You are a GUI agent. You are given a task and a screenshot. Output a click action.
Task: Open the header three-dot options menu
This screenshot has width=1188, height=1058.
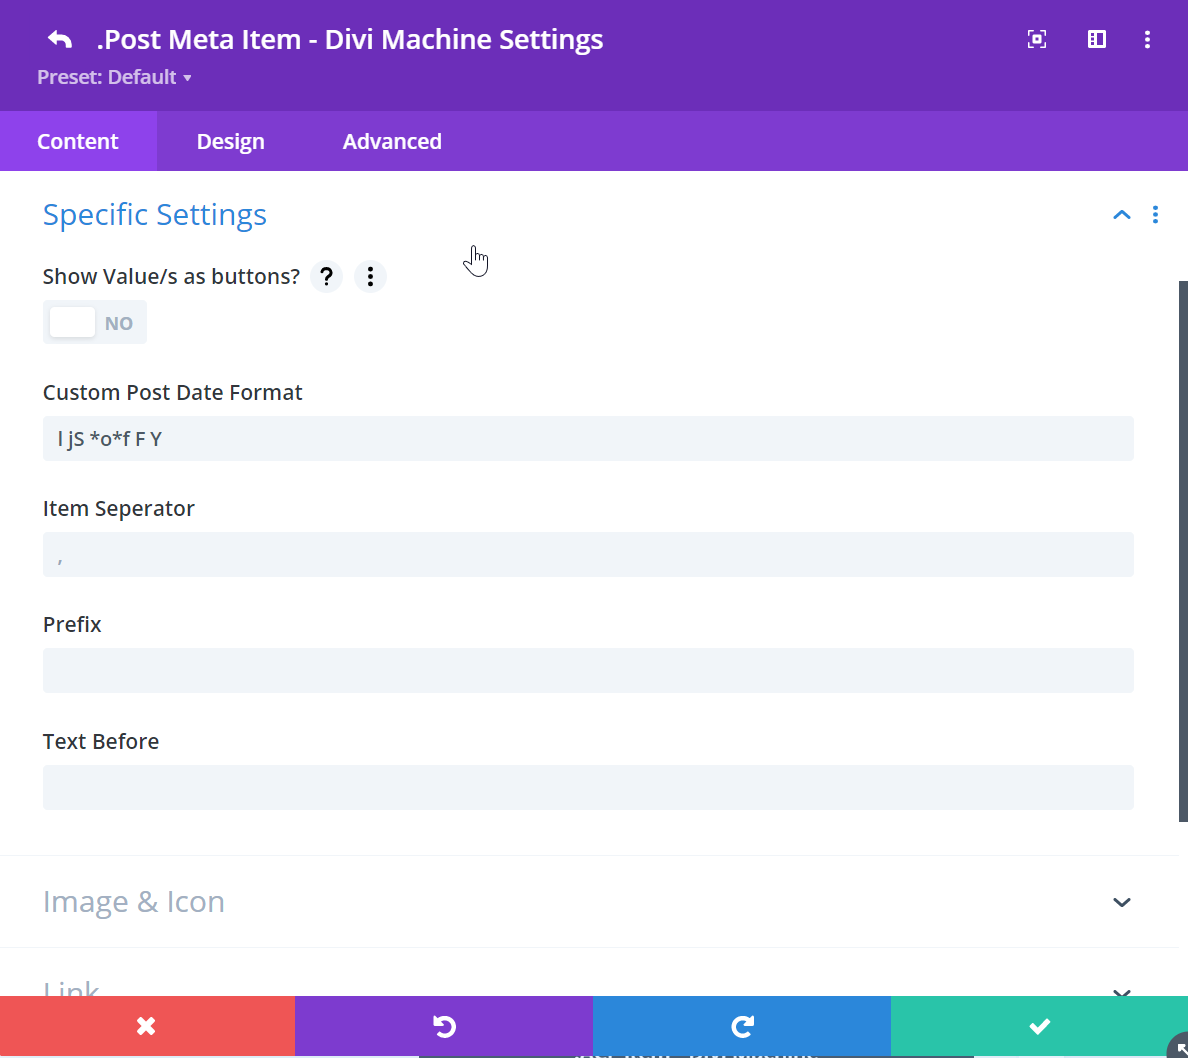(1147, 40)
